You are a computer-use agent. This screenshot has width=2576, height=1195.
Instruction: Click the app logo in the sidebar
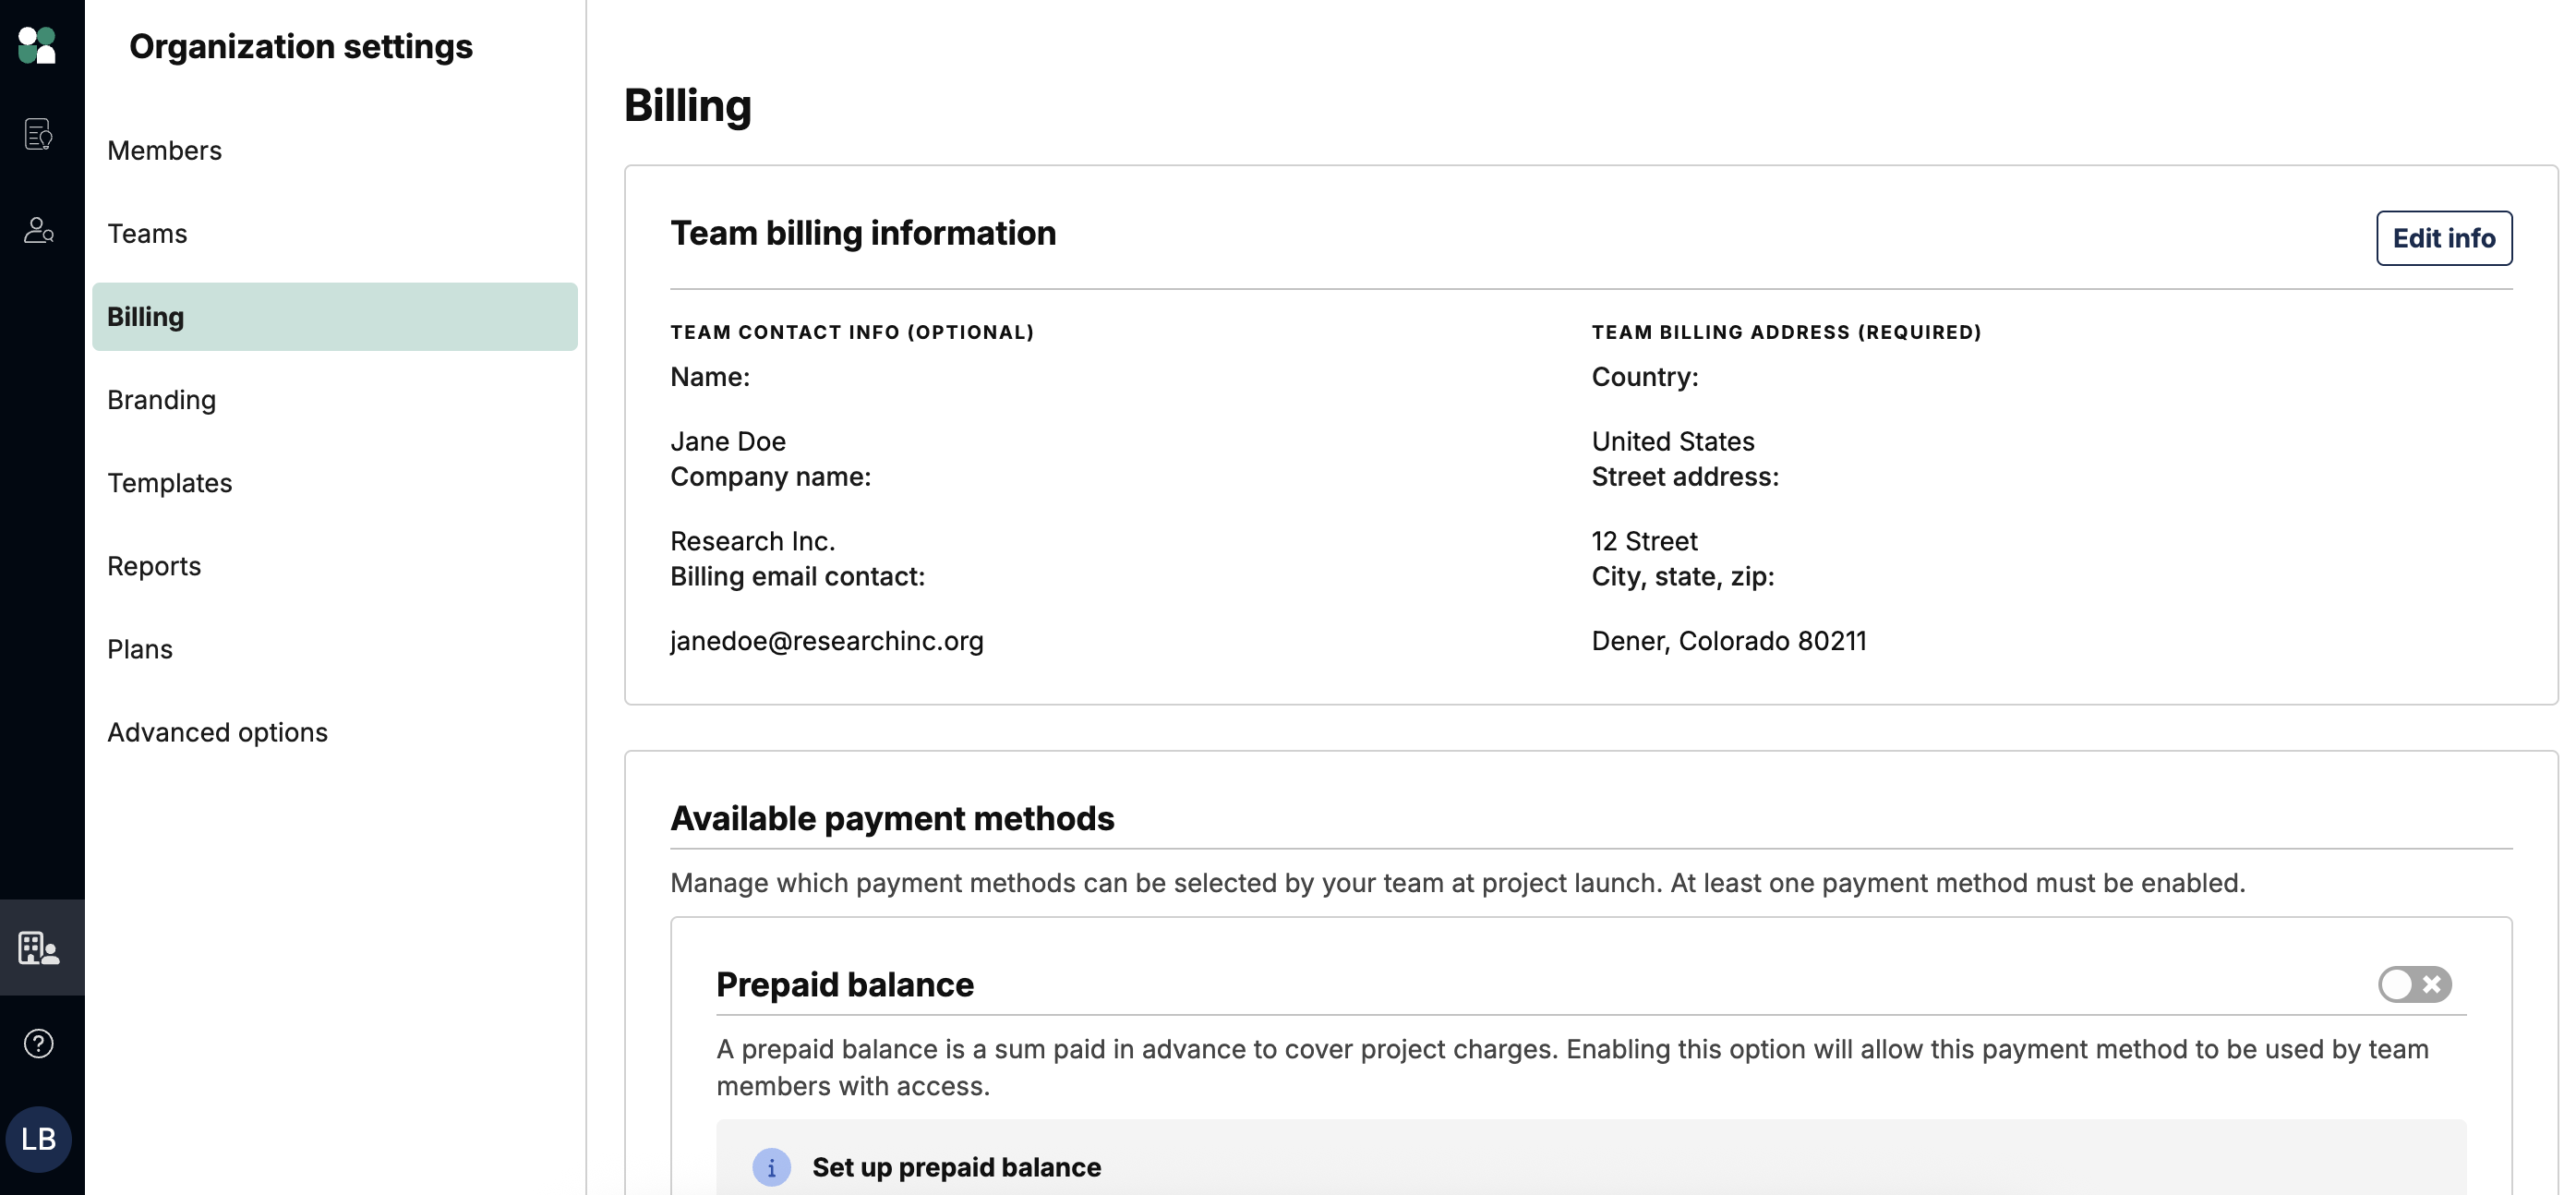pos(38,45)
